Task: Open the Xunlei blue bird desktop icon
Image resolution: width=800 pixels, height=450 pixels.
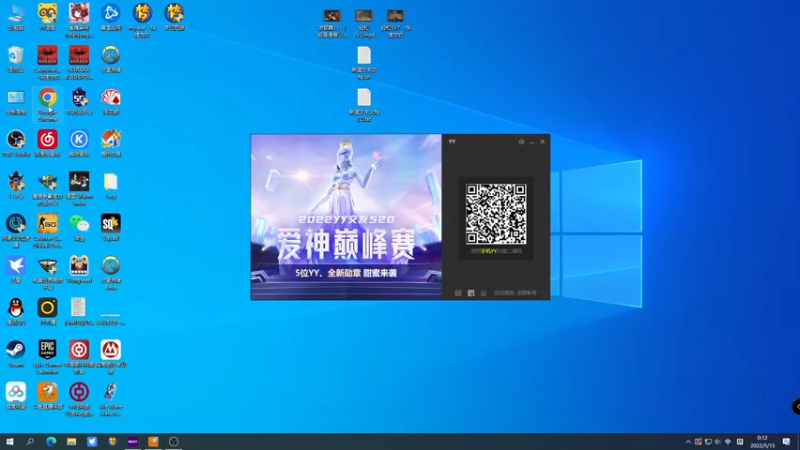Action: coord(16,270)
